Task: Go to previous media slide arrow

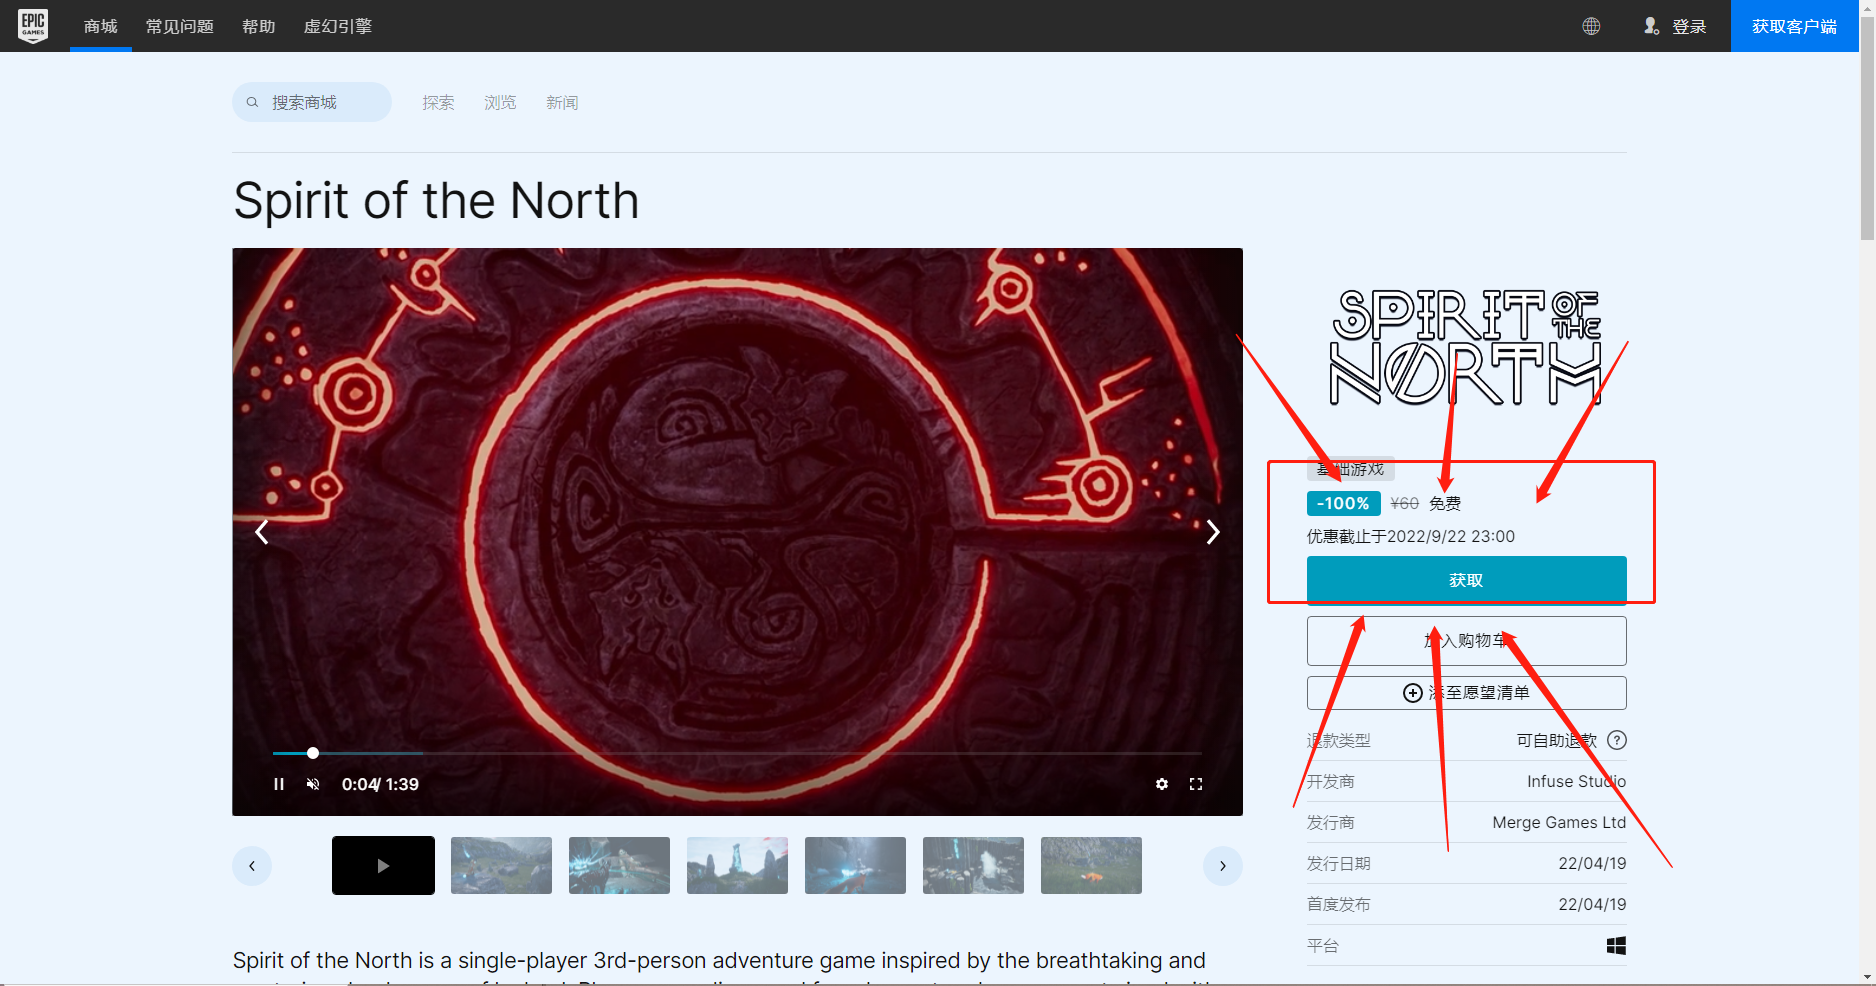Action: 262,532
